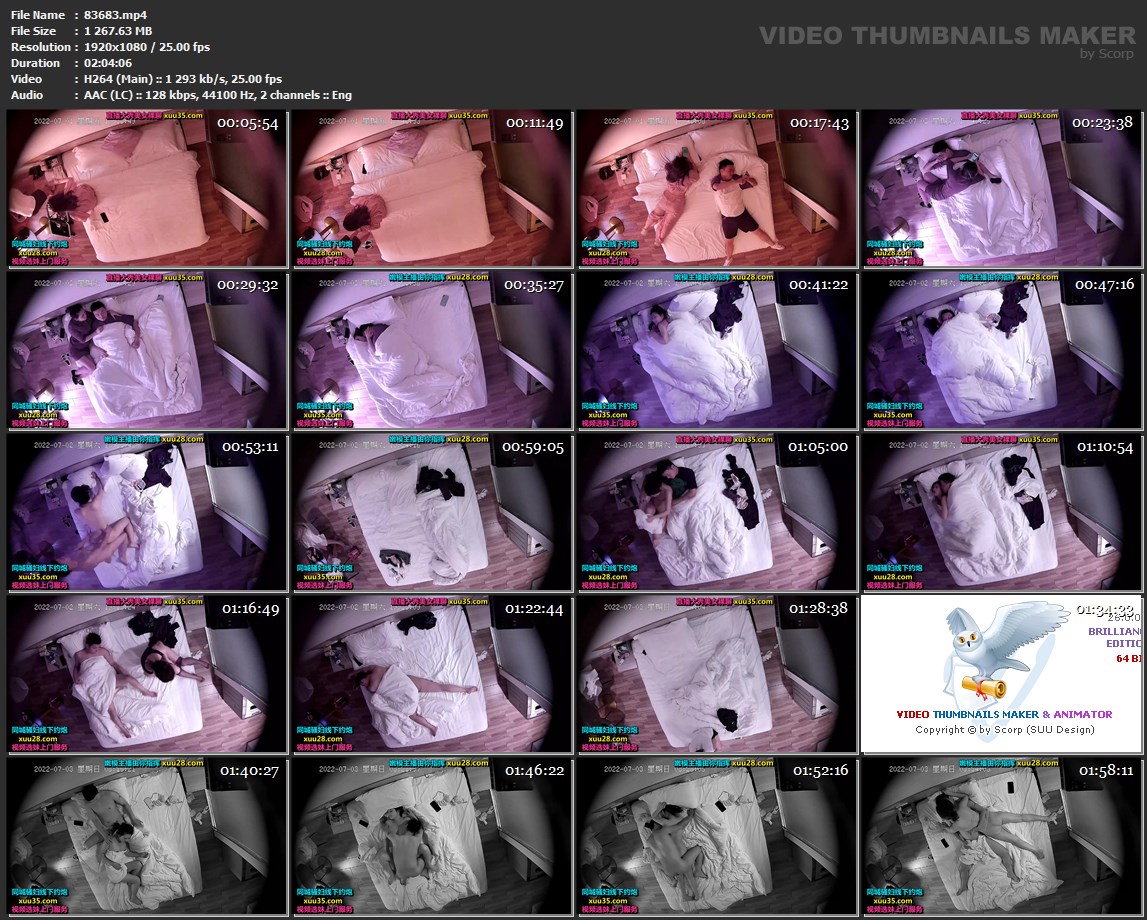Click the file name 83683.mp4

[x=116, y=15]
